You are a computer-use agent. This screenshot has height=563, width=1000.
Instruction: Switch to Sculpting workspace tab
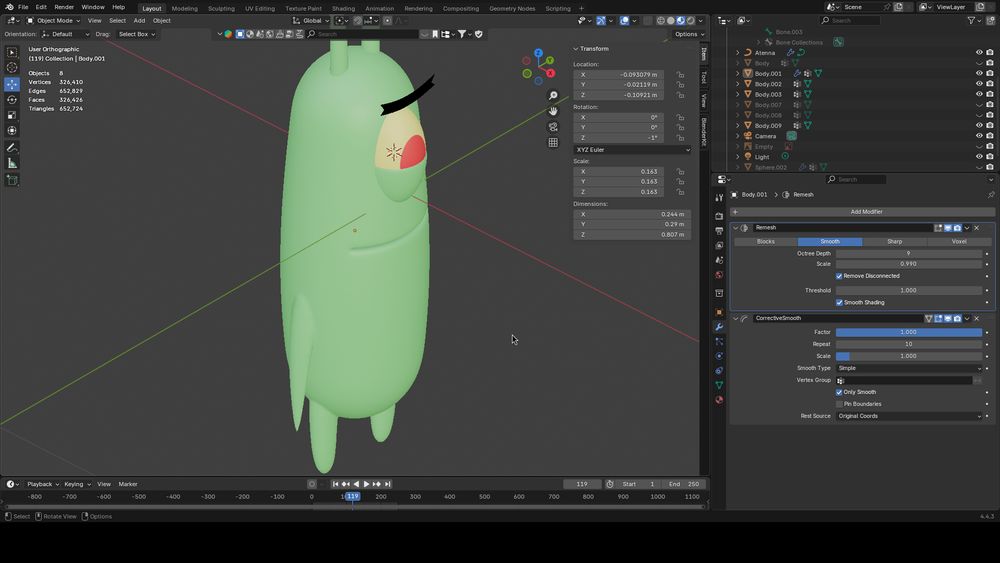(x=221, y=8)
